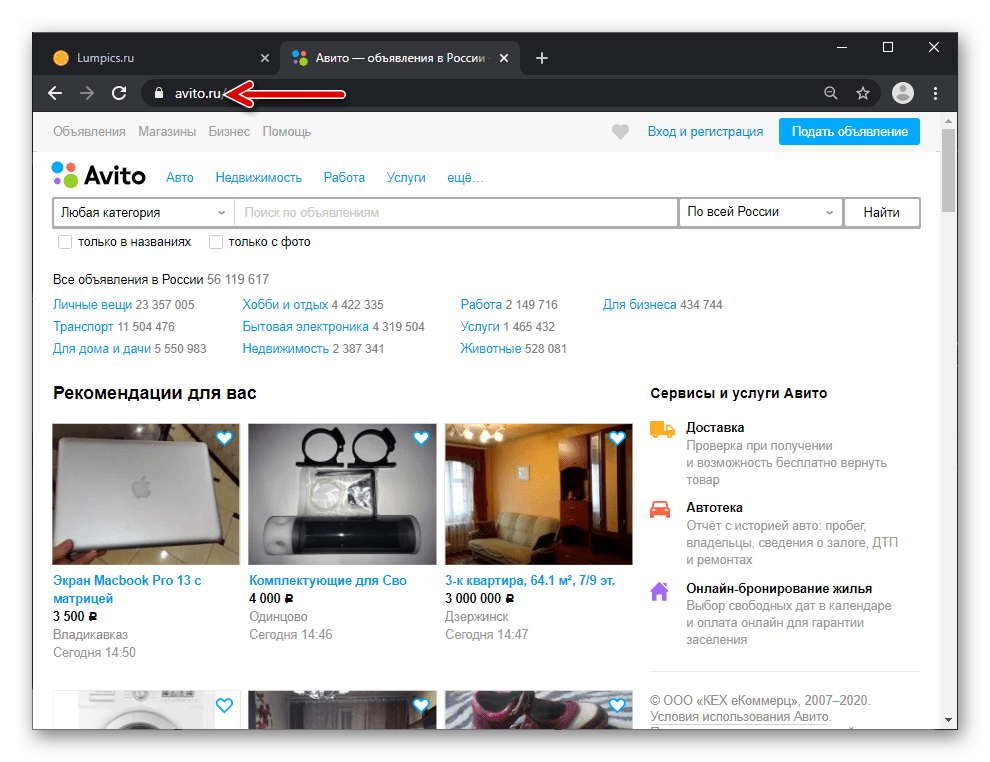Click the Avito tab favicon
The image size is (990, 762).
300,58
